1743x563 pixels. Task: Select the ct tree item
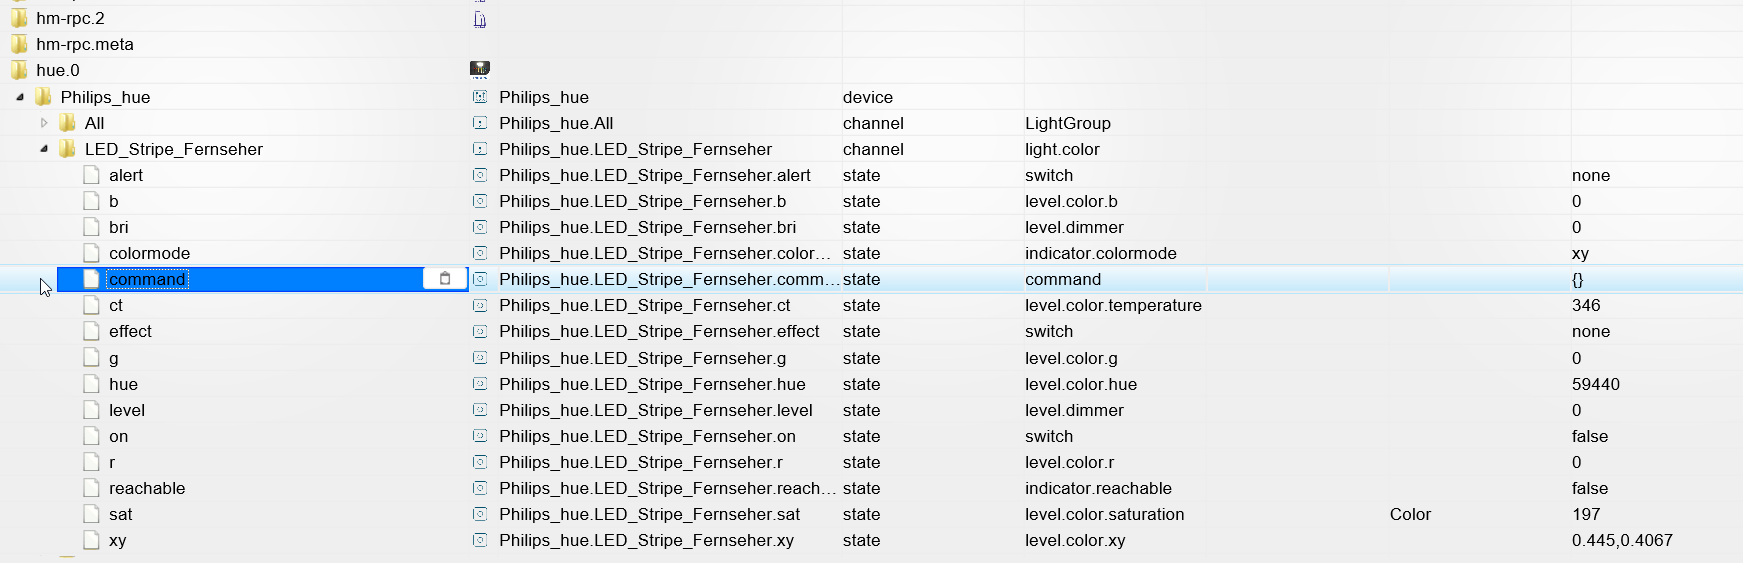tap(116, 305)
